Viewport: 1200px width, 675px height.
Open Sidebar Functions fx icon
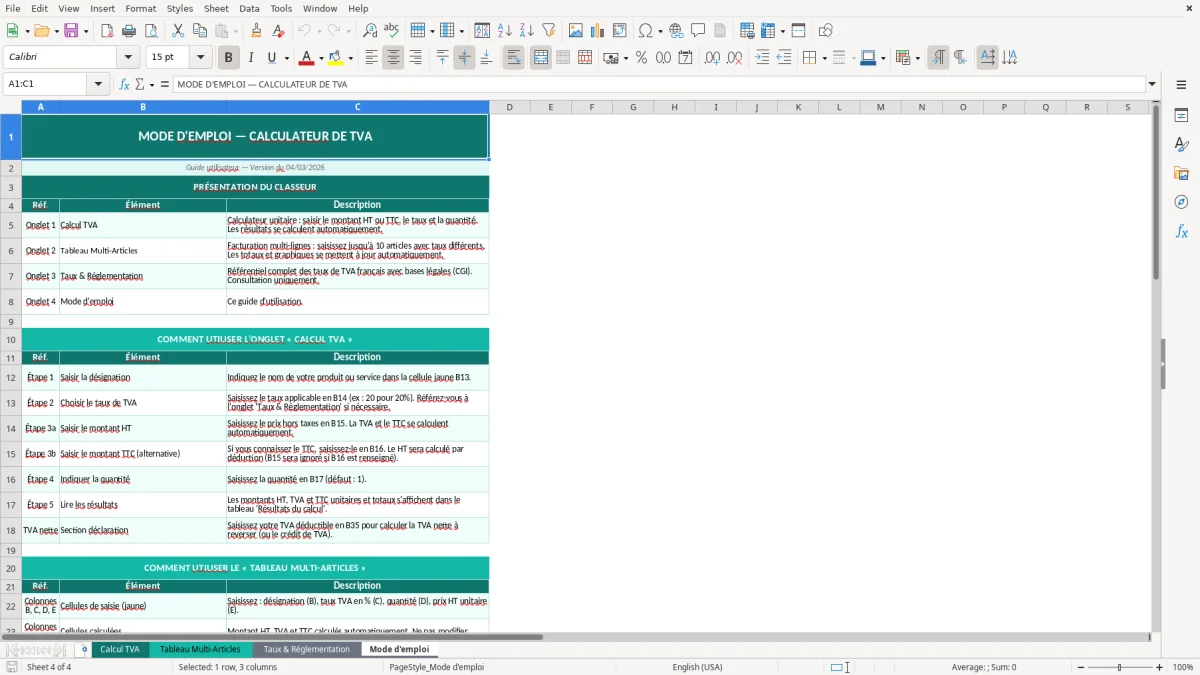(1181, 231)
